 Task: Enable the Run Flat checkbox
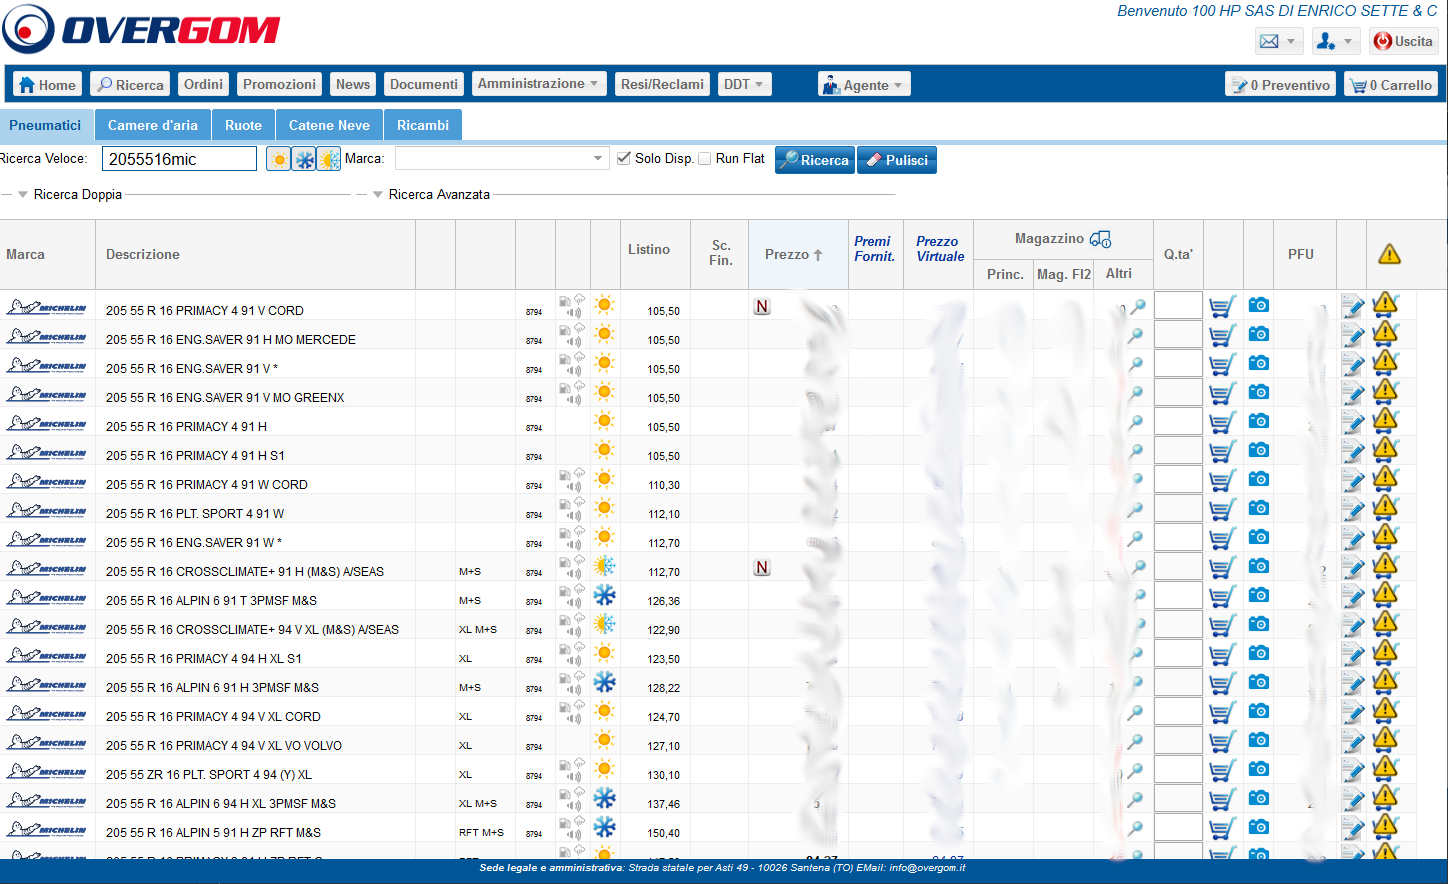(x=704, y=158)
